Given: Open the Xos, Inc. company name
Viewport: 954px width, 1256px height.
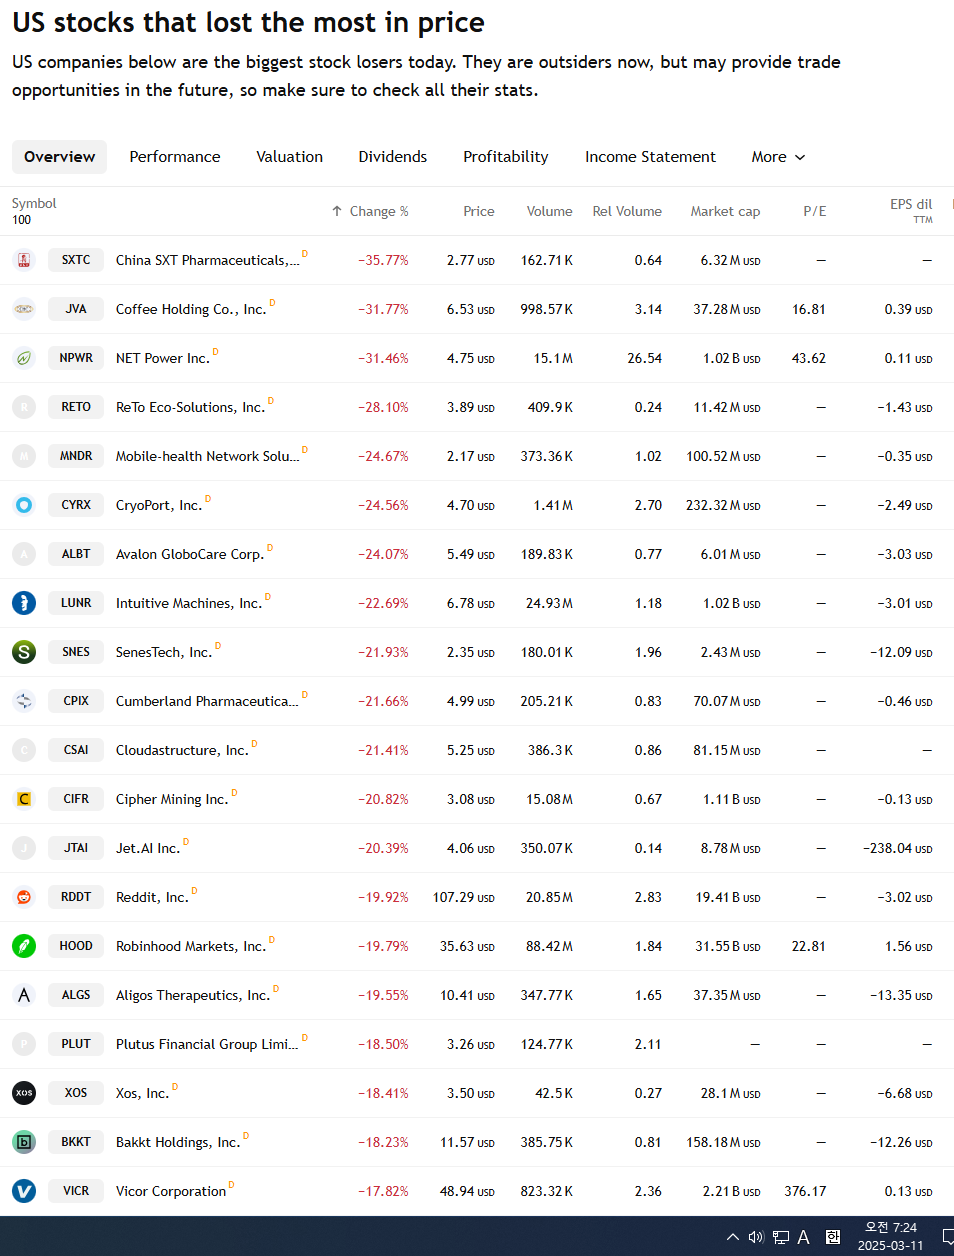Looking at the screenshot, I should pyautogui.click(x=142, y=1093).
